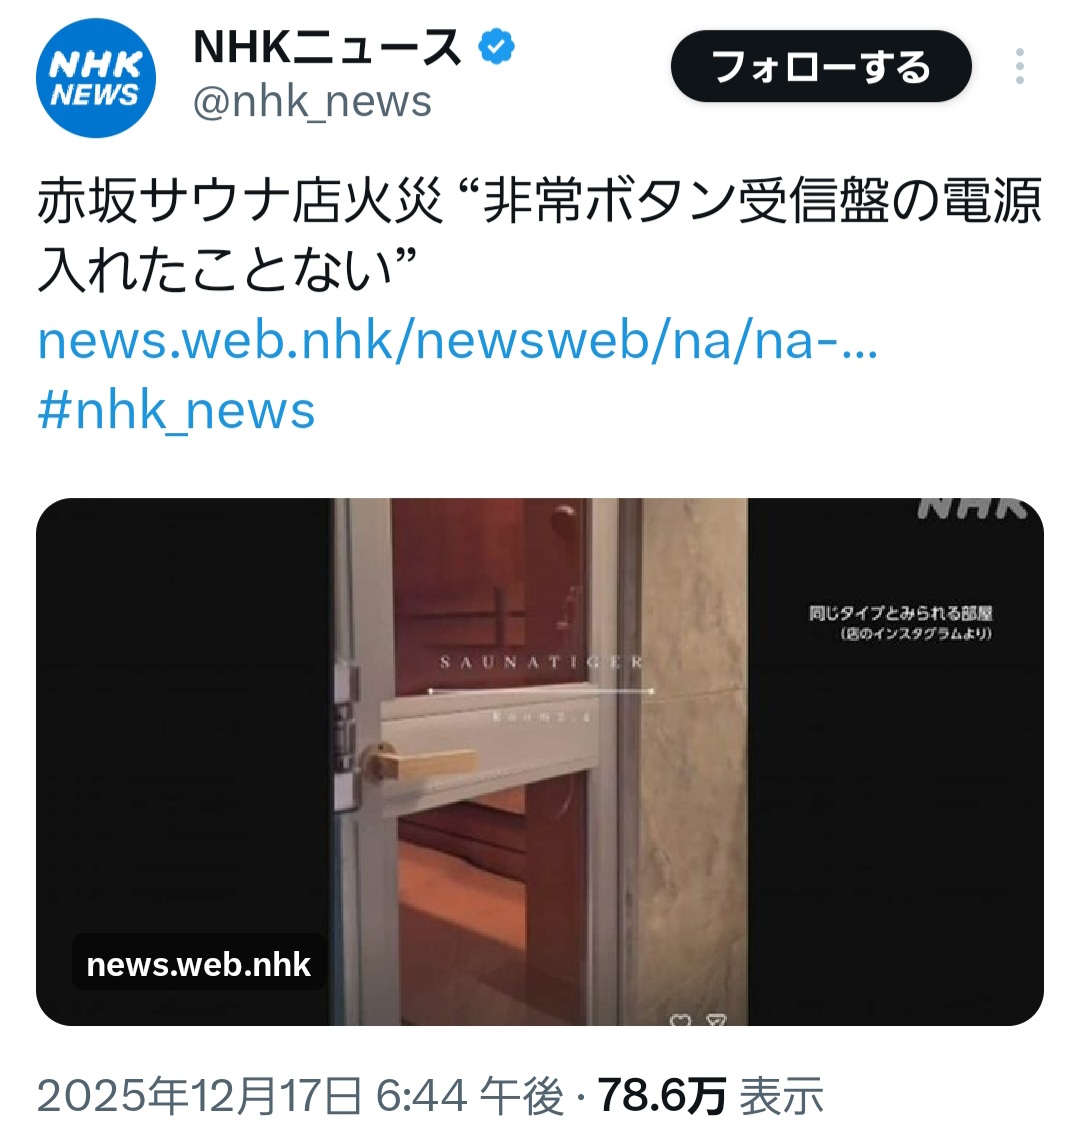Click the heart icon in the sauna image
Image resolution: width=1080 pixels, height=1148 pixels.
pos(681,1020)
